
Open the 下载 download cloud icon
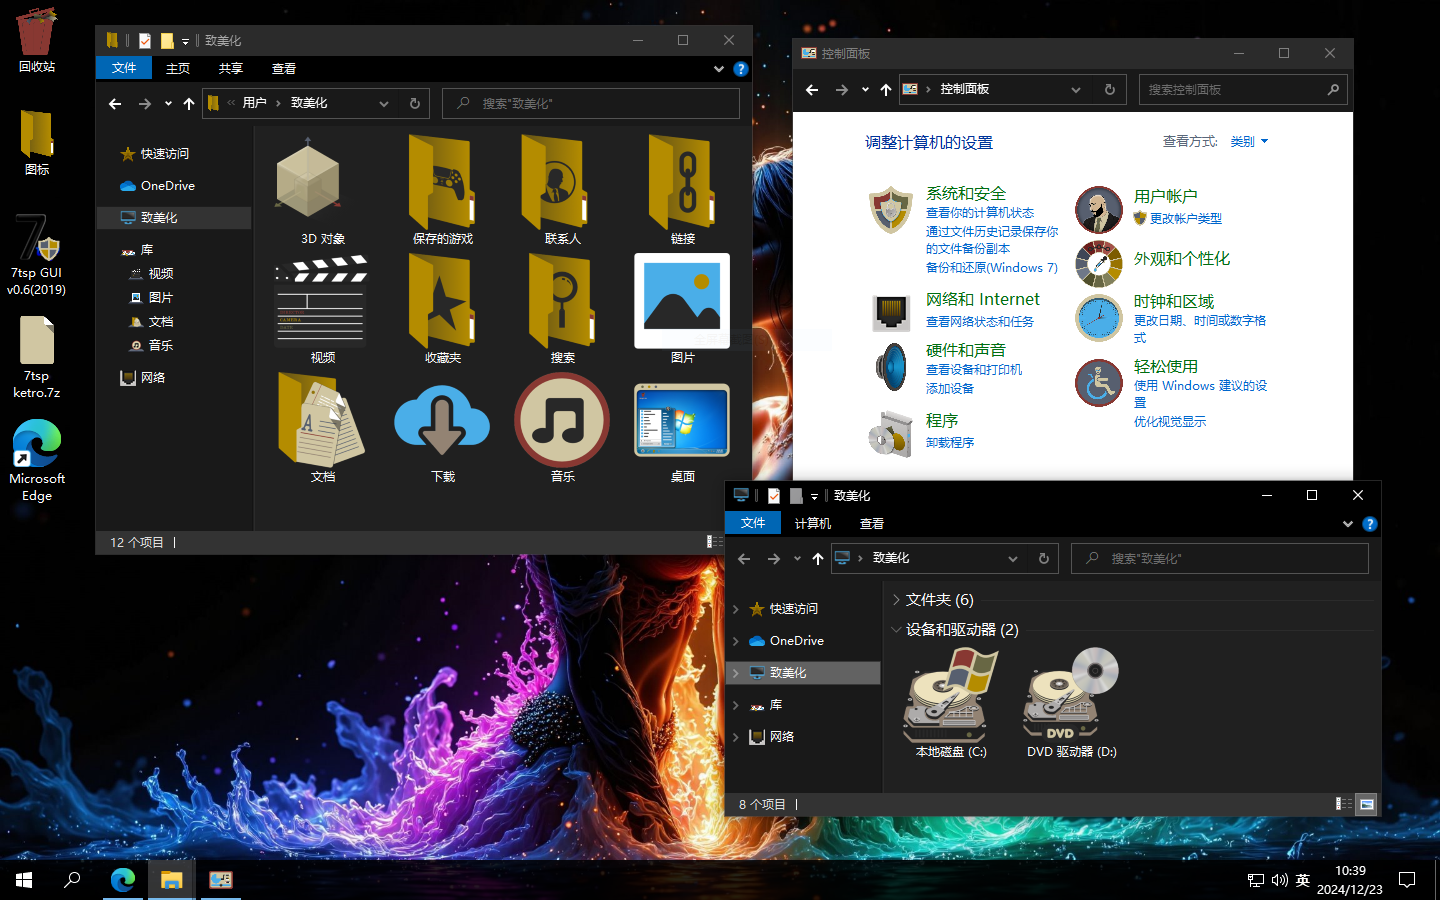click(442, 421)
